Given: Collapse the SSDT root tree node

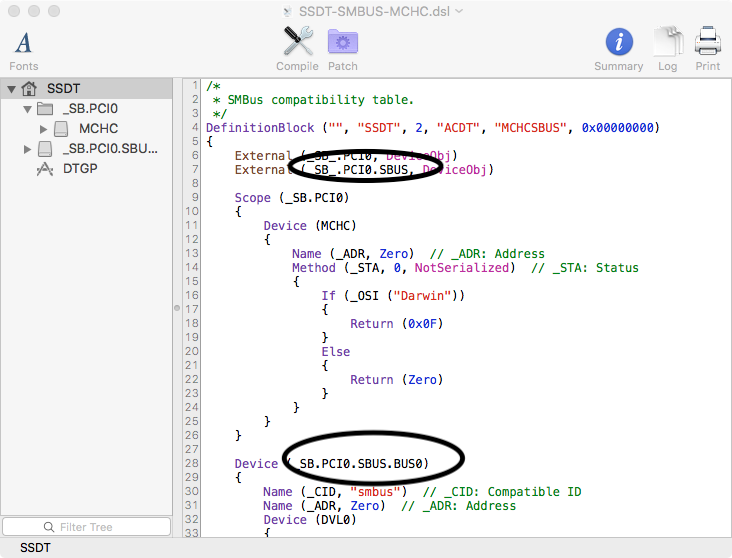Looking at the screenshot, I should (x=11, y=88).
